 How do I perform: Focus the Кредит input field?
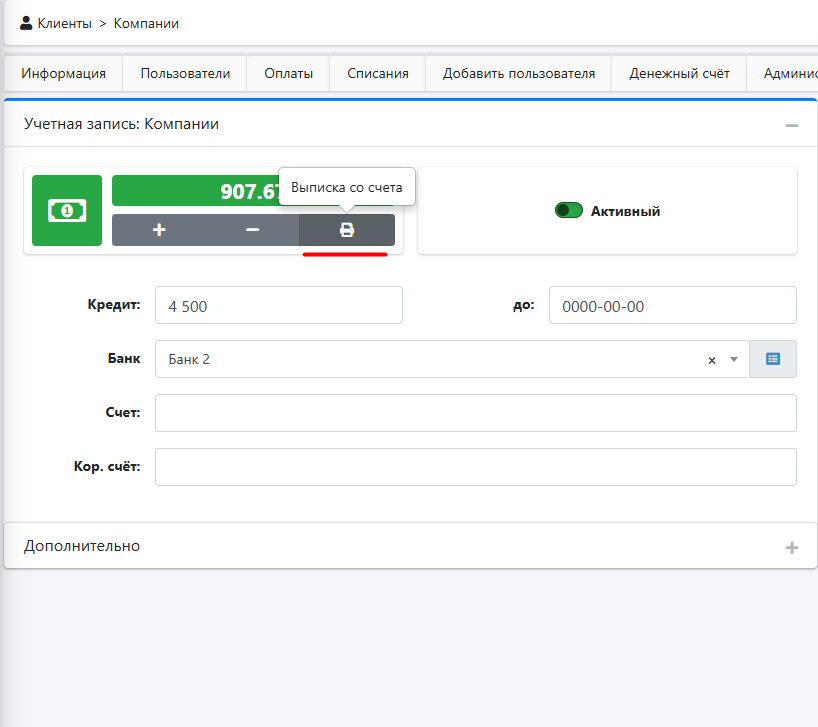click(x=279, y=305)
